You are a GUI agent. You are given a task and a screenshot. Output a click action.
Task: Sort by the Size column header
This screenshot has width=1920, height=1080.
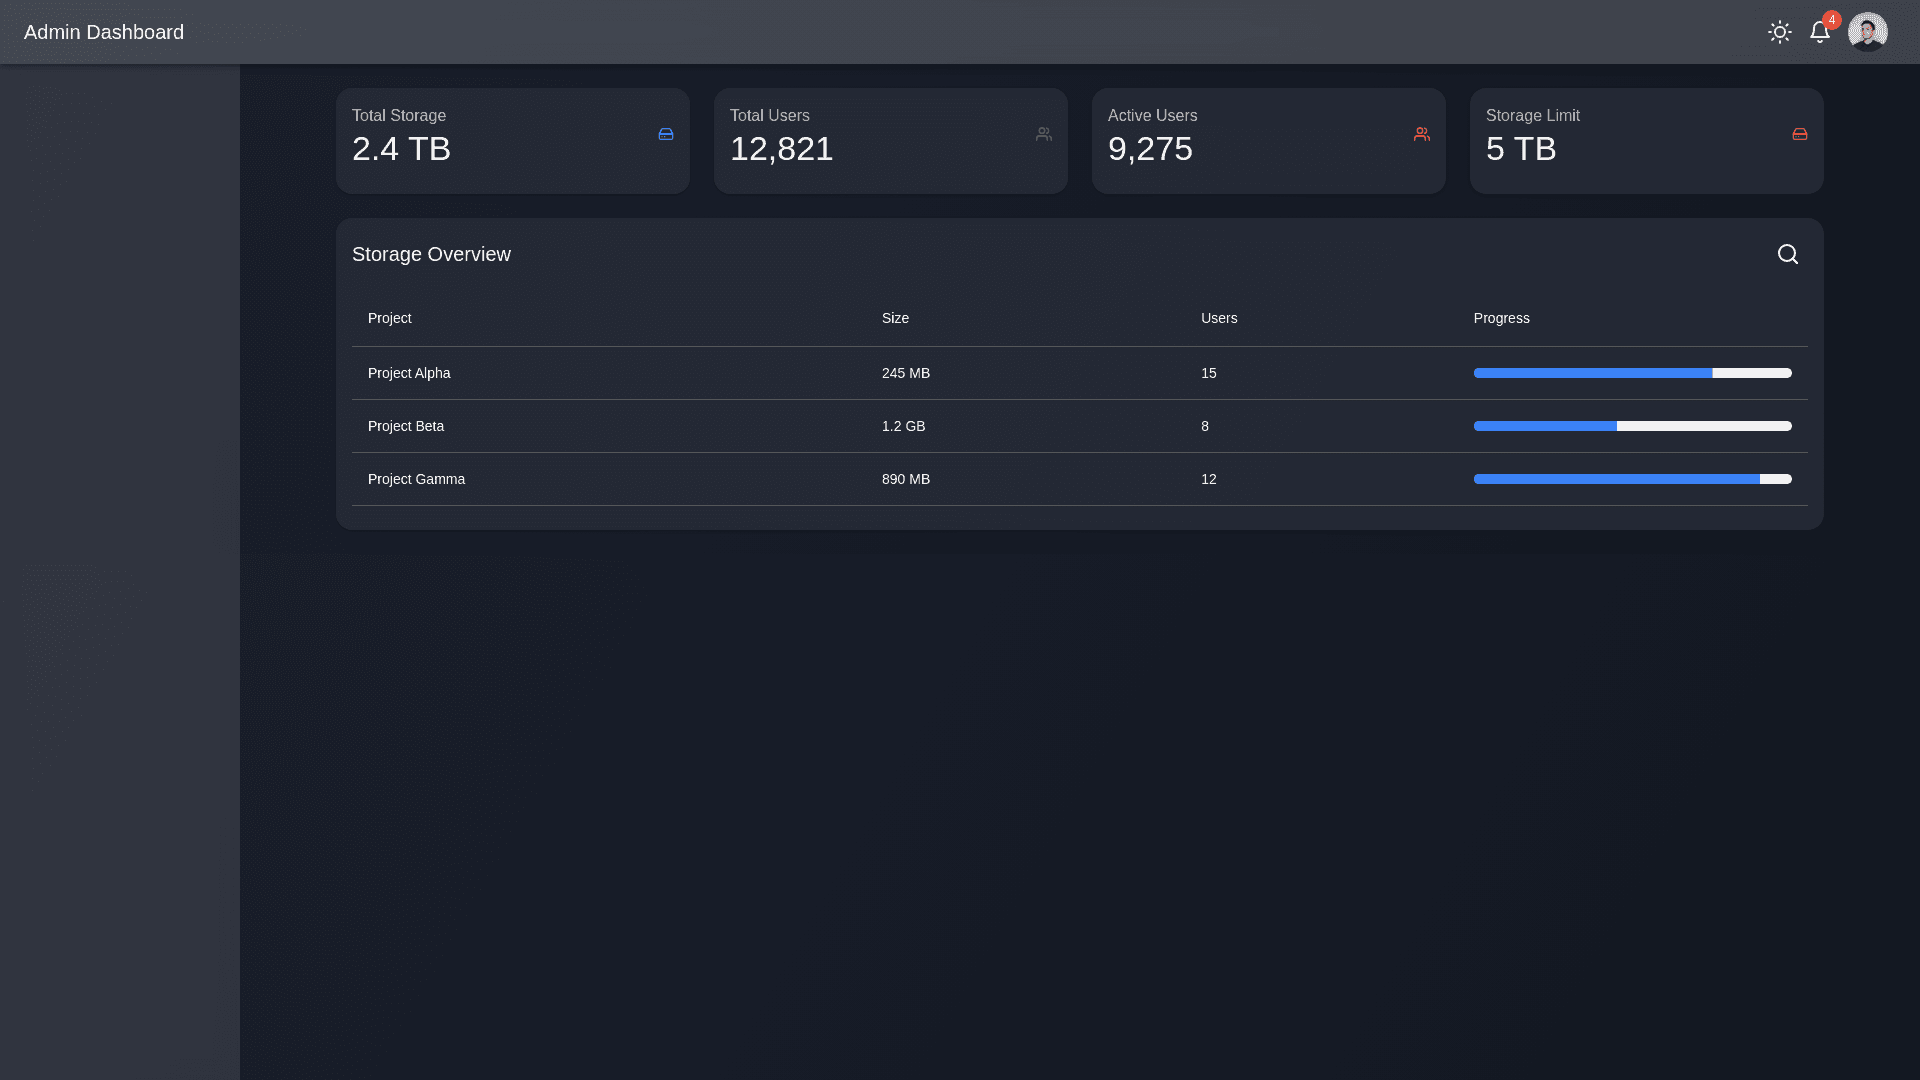click(895, 318)
